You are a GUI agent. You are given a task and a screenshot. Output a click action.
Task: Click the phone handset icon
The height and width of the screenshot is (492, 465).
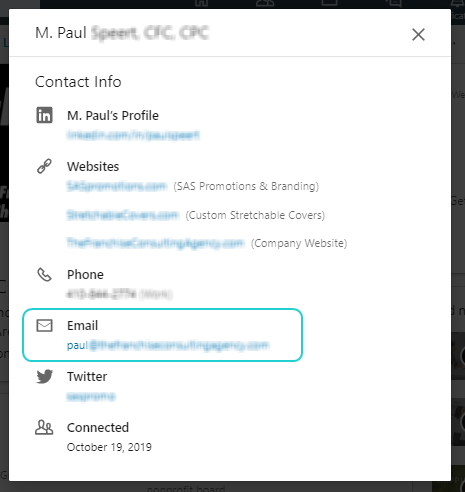pos(44,275)
